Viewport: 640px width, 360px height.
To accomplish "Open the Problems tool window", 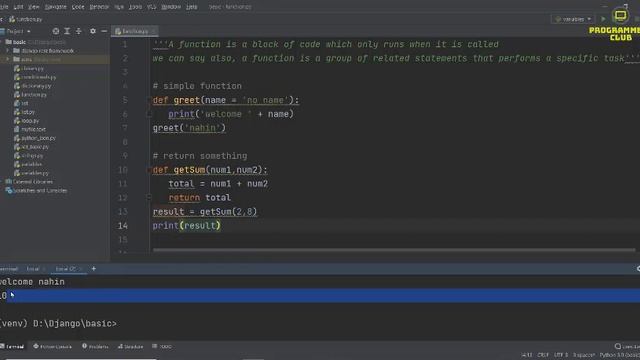I will click(95, 347).
